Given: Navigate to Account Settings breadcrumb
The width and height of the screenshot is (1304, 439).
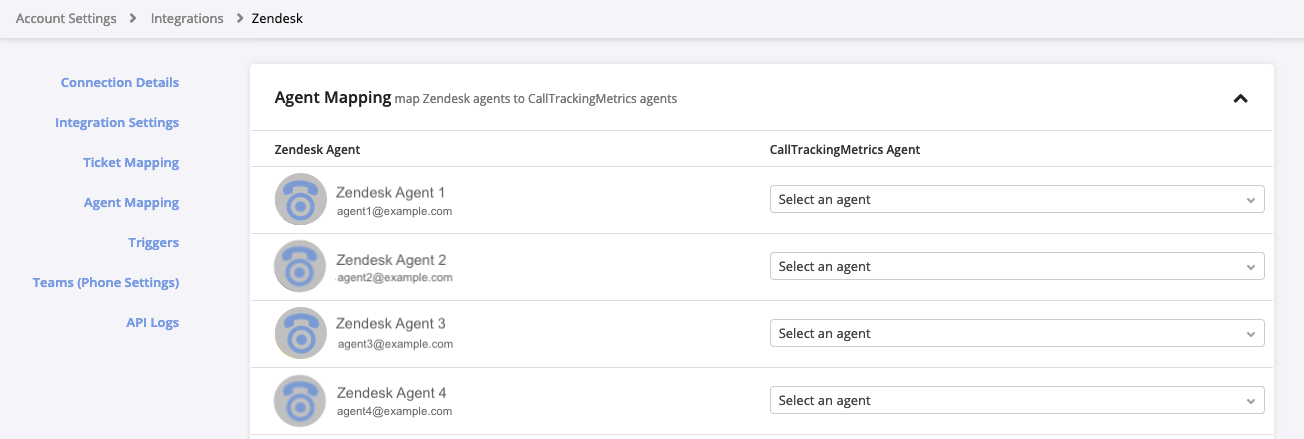Looking at the screenshot, I should click(66, 18).
